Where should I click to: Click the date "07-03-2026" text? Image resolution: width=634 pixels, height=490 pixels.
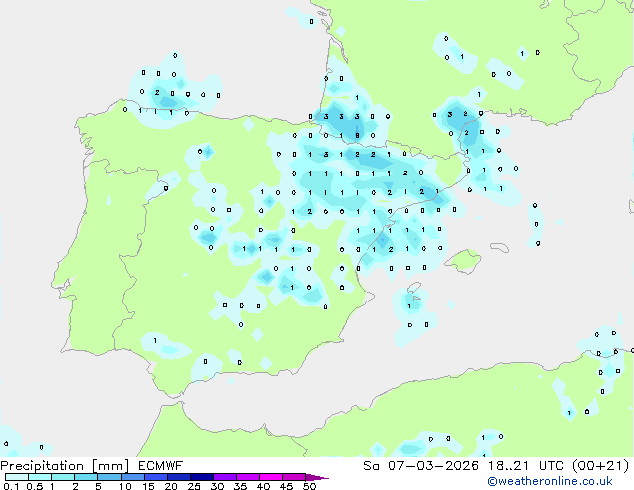coord(433,466)
